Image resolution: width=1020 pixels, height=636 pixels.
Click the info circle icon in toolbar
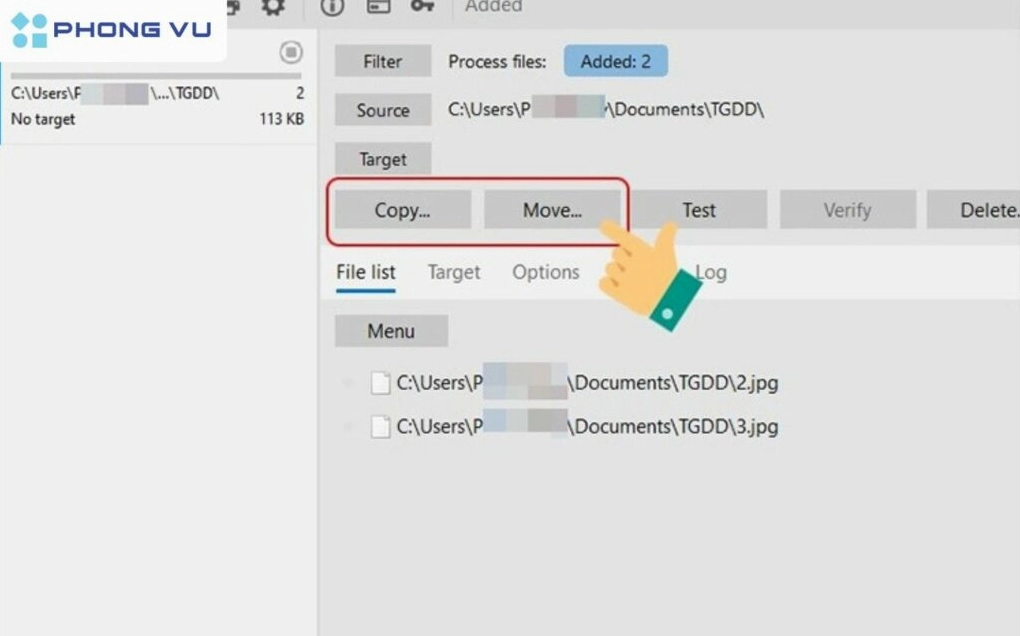[332, 7]
